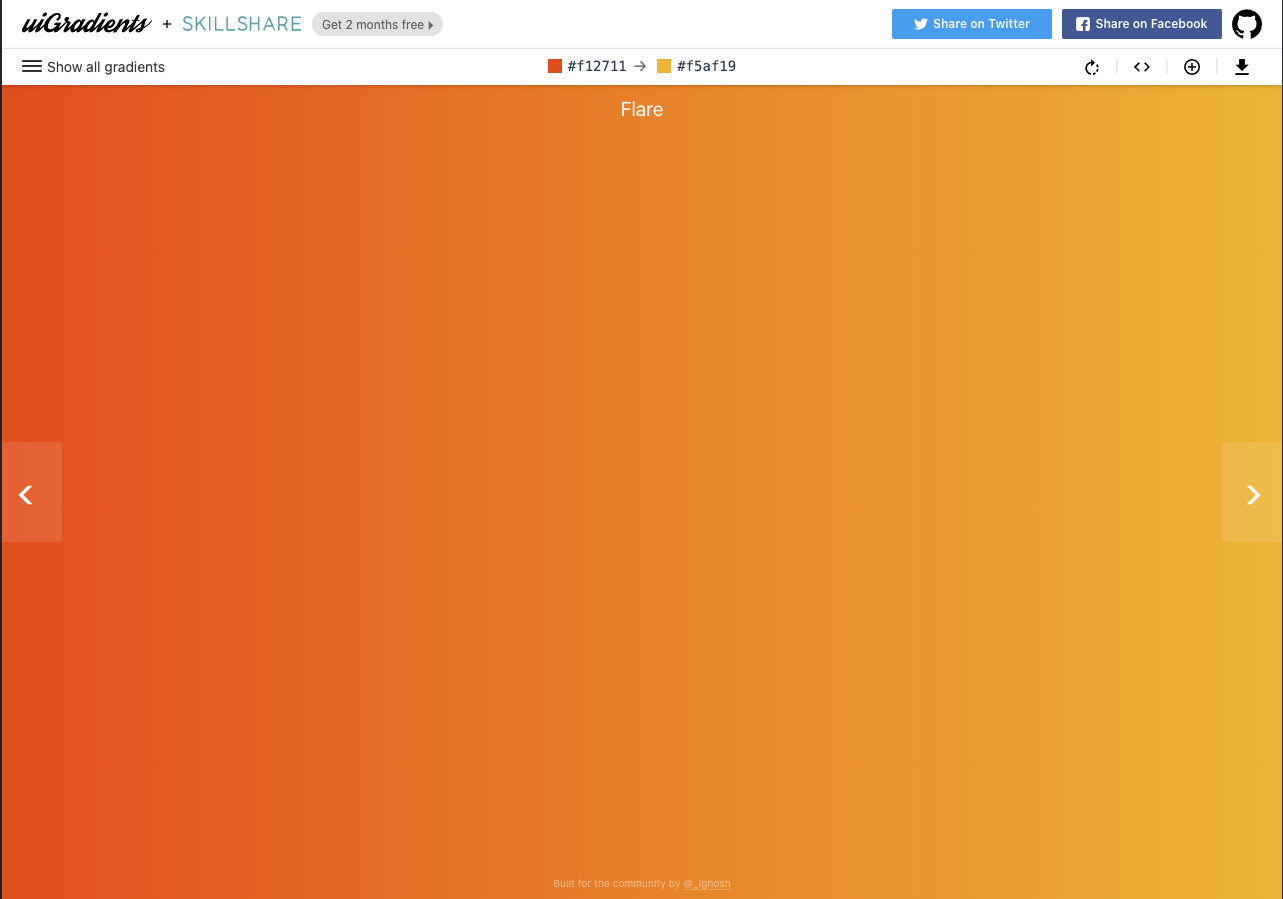
Task: Open the uiGradients GitHub page
Action: (x=1247, y=24)
